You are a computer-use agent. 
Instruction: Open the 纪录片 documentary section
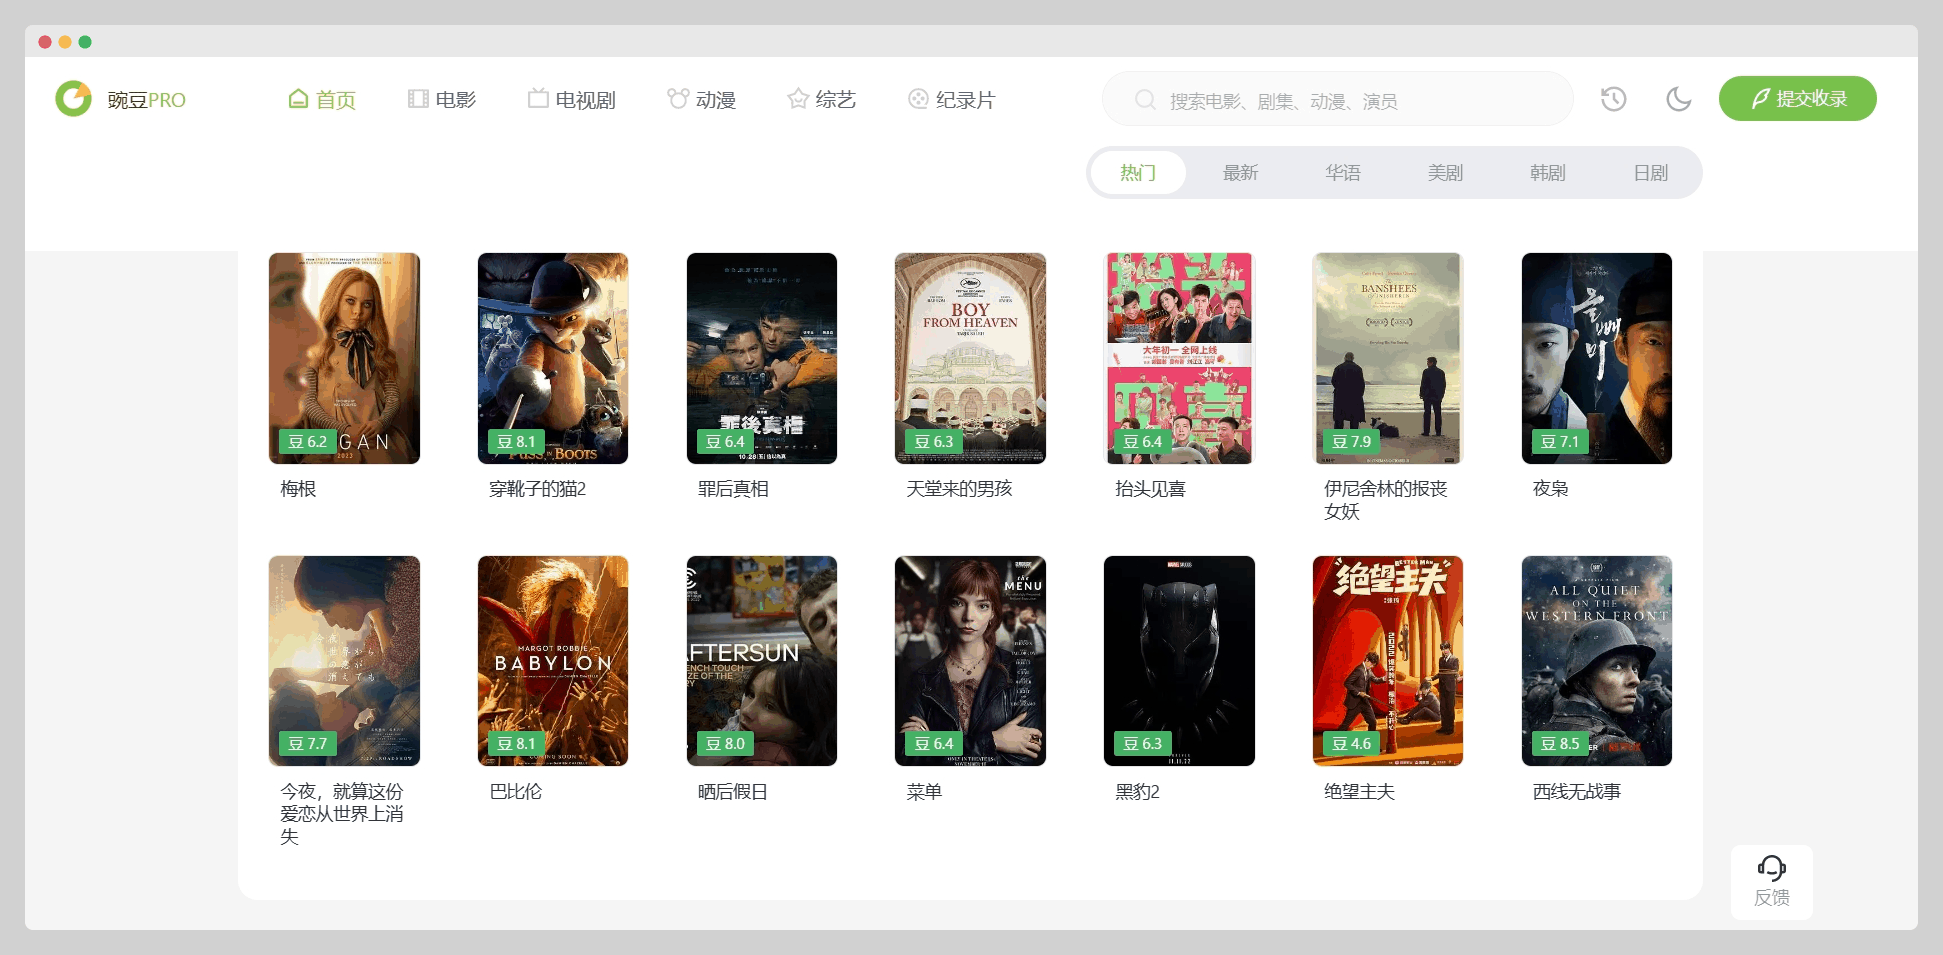[952, 99]
